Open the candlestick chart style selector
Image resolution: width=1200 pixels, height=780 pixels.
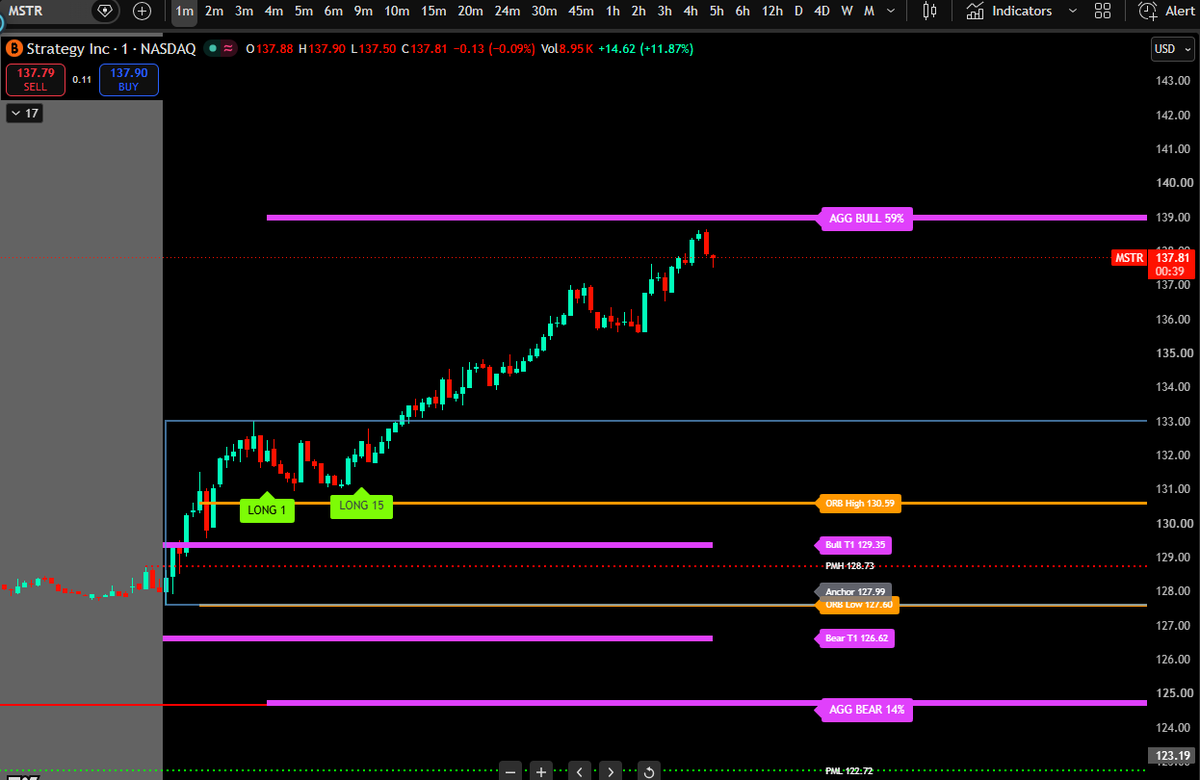(930, 11)
